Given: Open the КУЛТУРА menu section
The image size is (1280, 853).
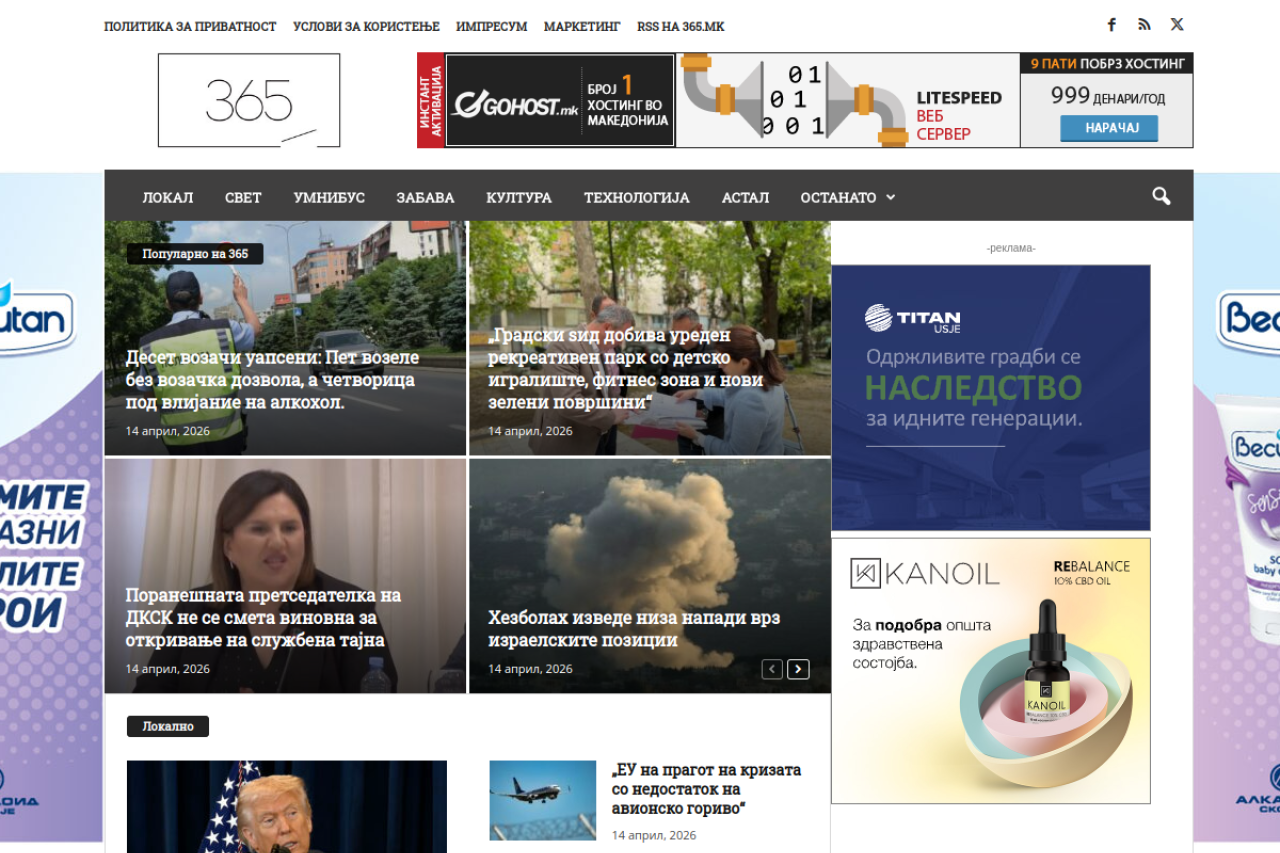Looking at the screenshot, I should 519,197.
